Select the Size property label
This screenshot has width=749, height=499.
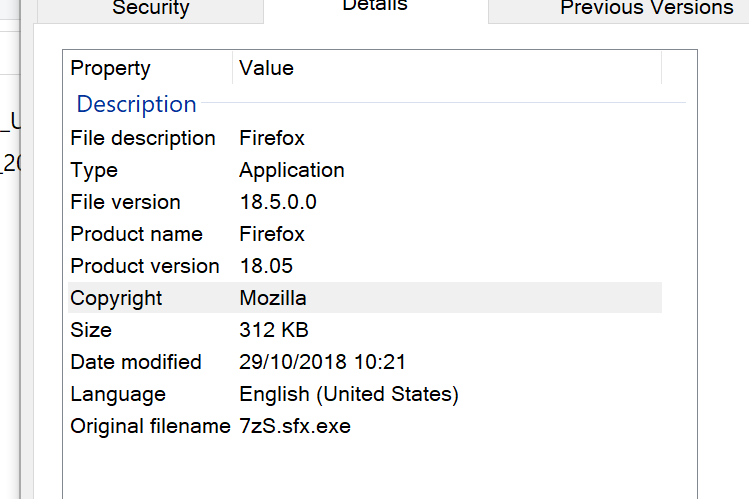[91, 330]
